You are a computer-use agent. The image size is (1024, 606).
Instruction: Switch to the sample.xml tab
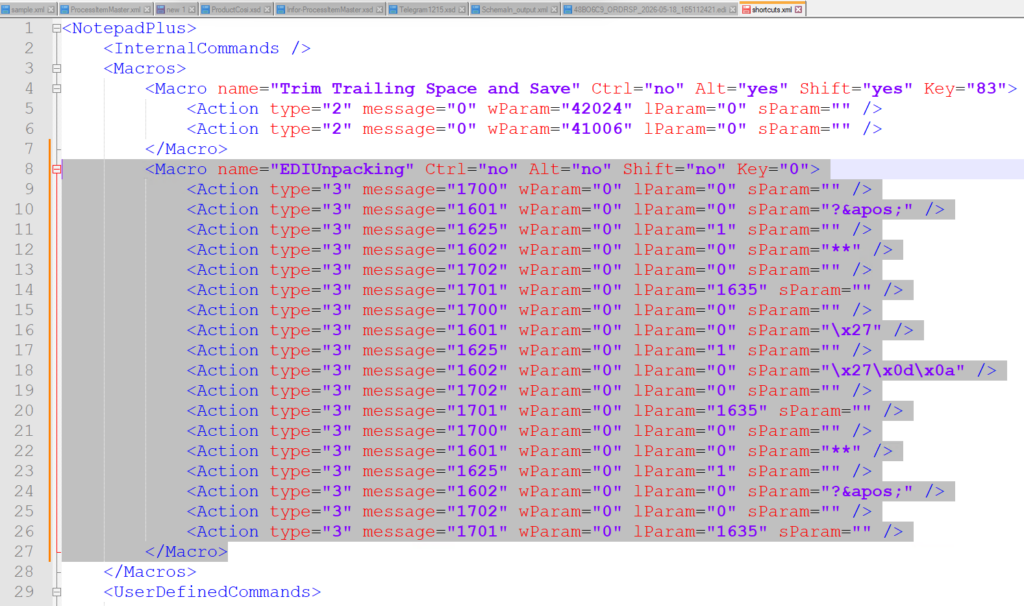[27, 9]
